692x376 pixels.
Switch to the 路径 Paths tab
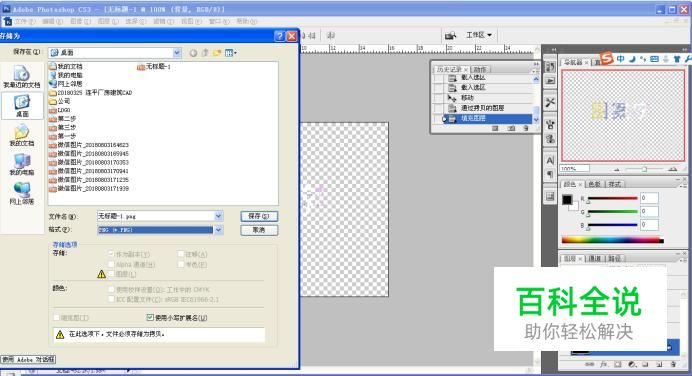[x=614, y=258]
